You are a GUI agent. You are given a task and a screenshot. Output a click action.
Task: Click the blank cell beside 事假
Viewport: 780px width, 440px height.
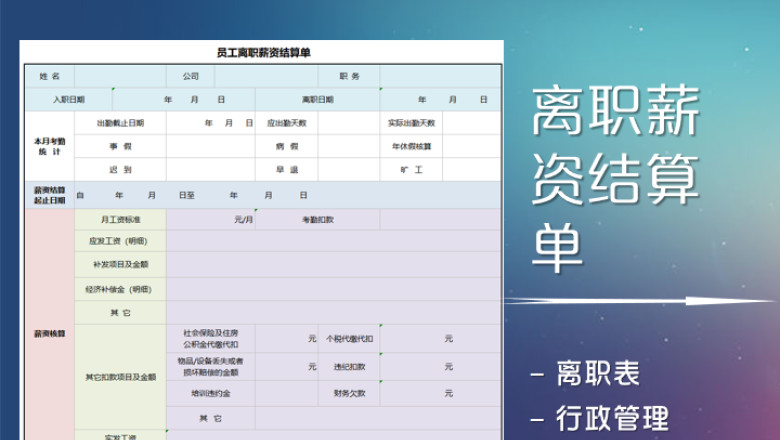[x=210, y=146]
